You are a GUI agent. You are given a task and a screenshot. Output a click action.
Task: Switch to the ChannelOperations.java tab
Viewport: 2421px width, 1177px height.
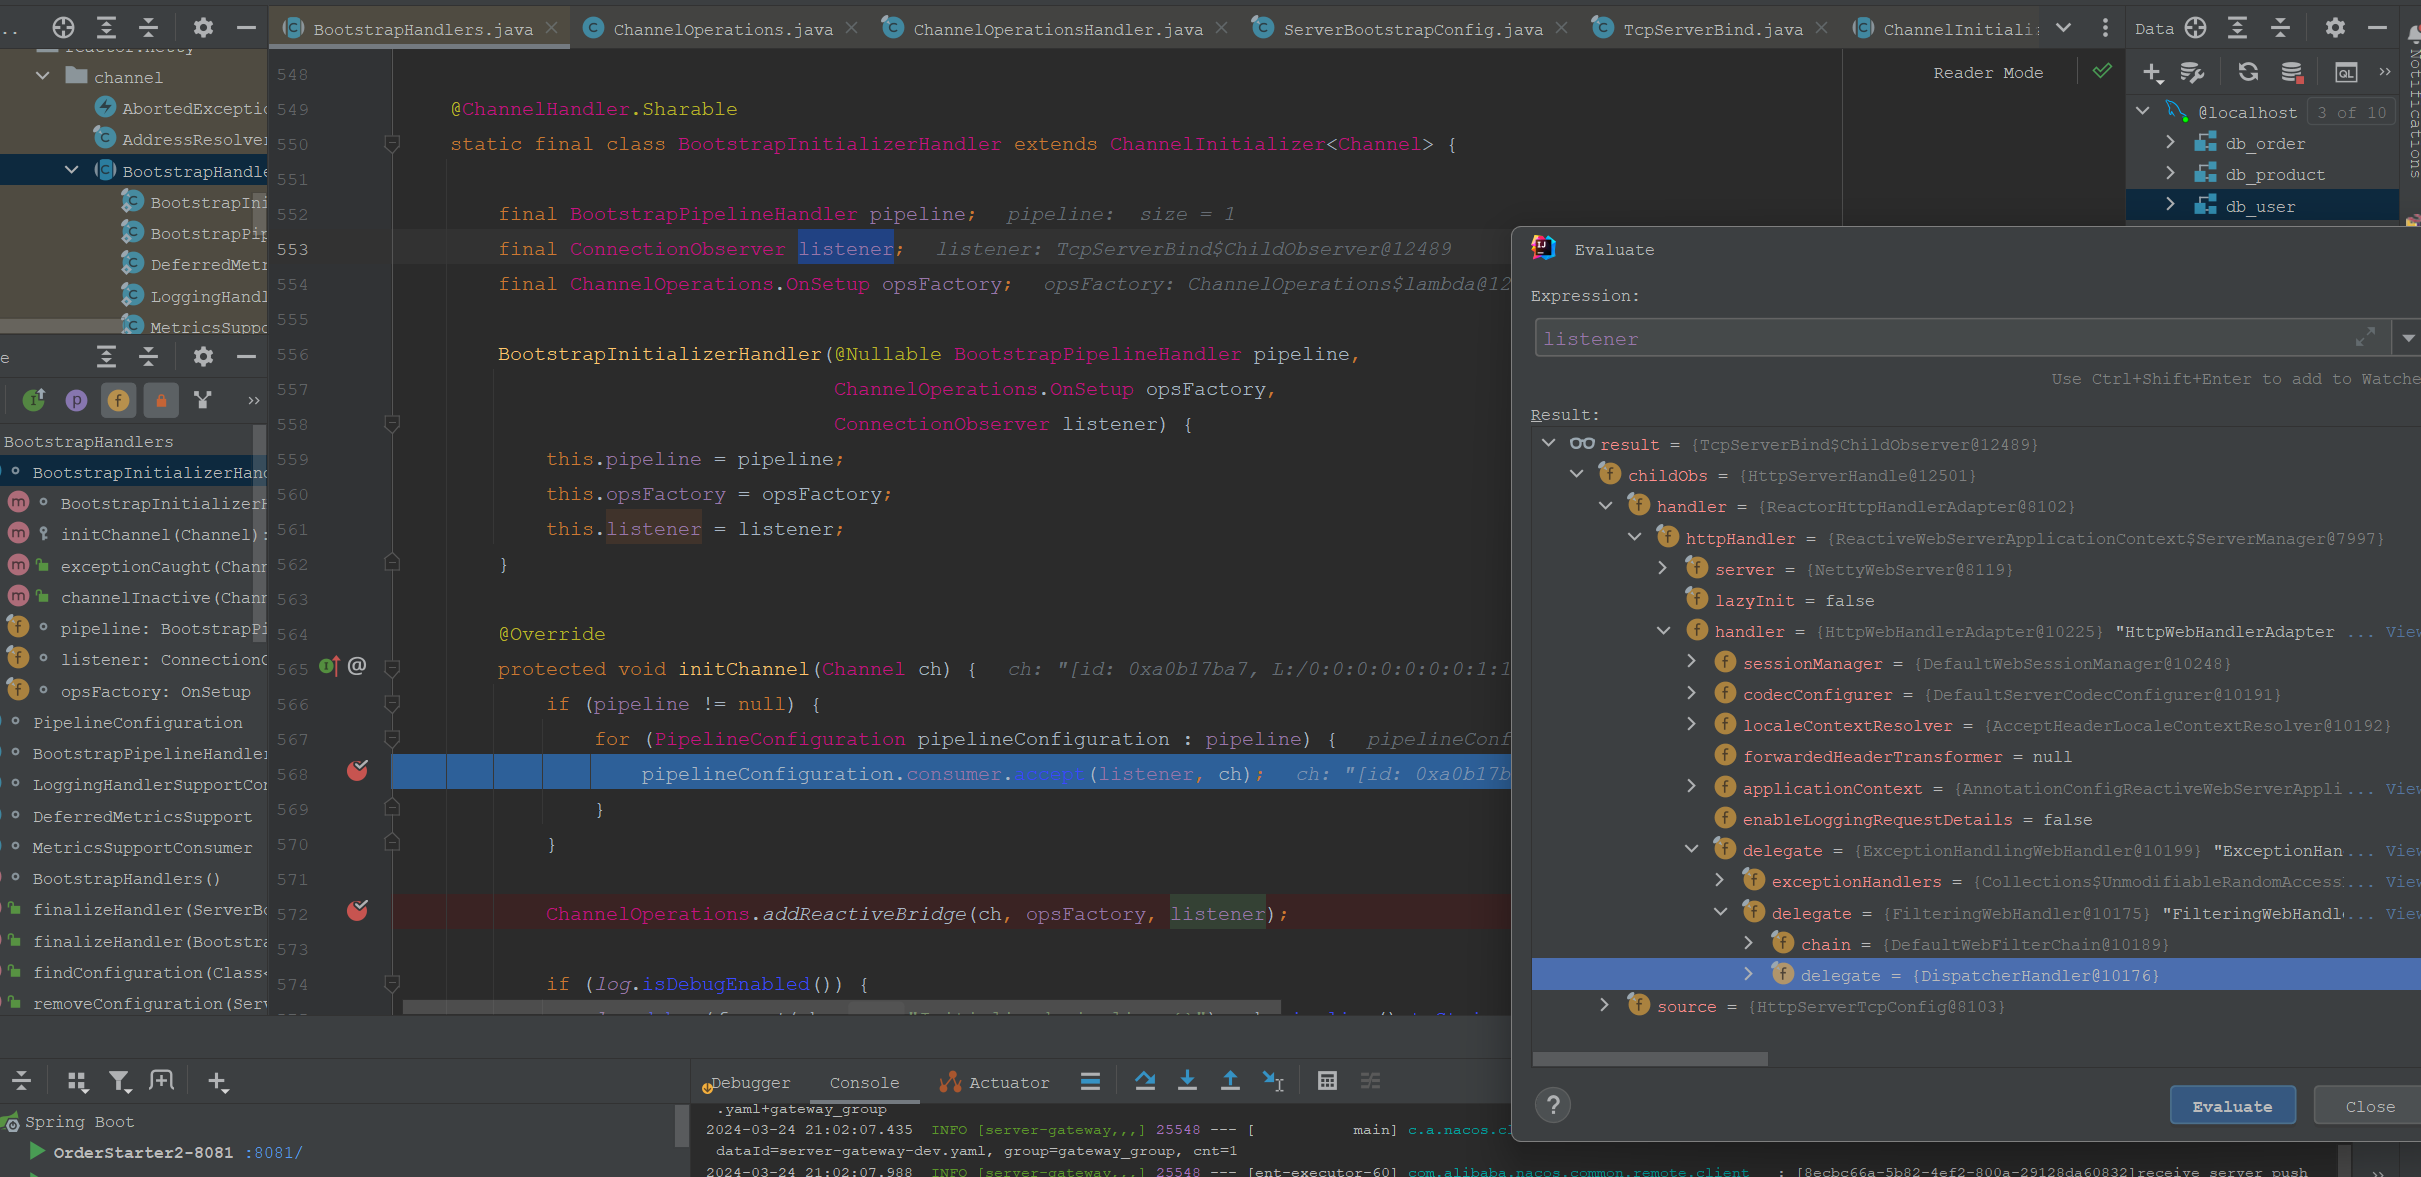[x=722, y=29]
